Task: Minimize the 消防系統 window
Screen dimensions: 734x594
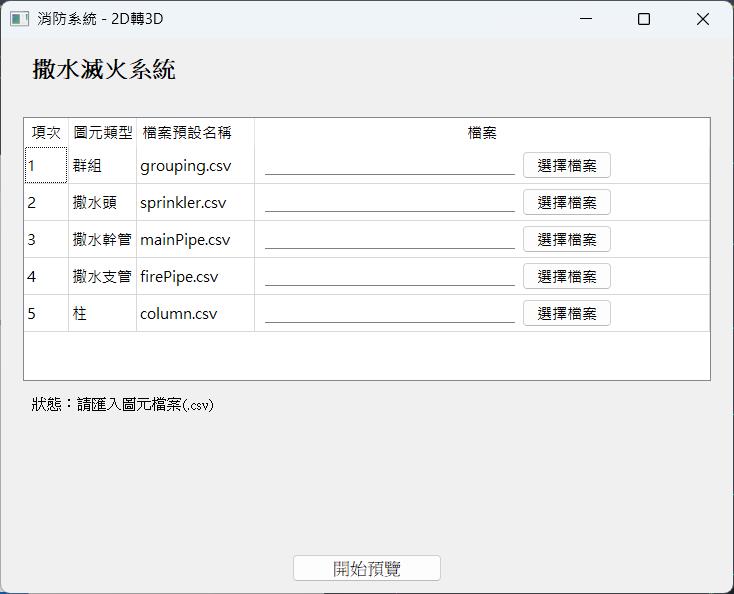Action: click(x=586, y=19)
